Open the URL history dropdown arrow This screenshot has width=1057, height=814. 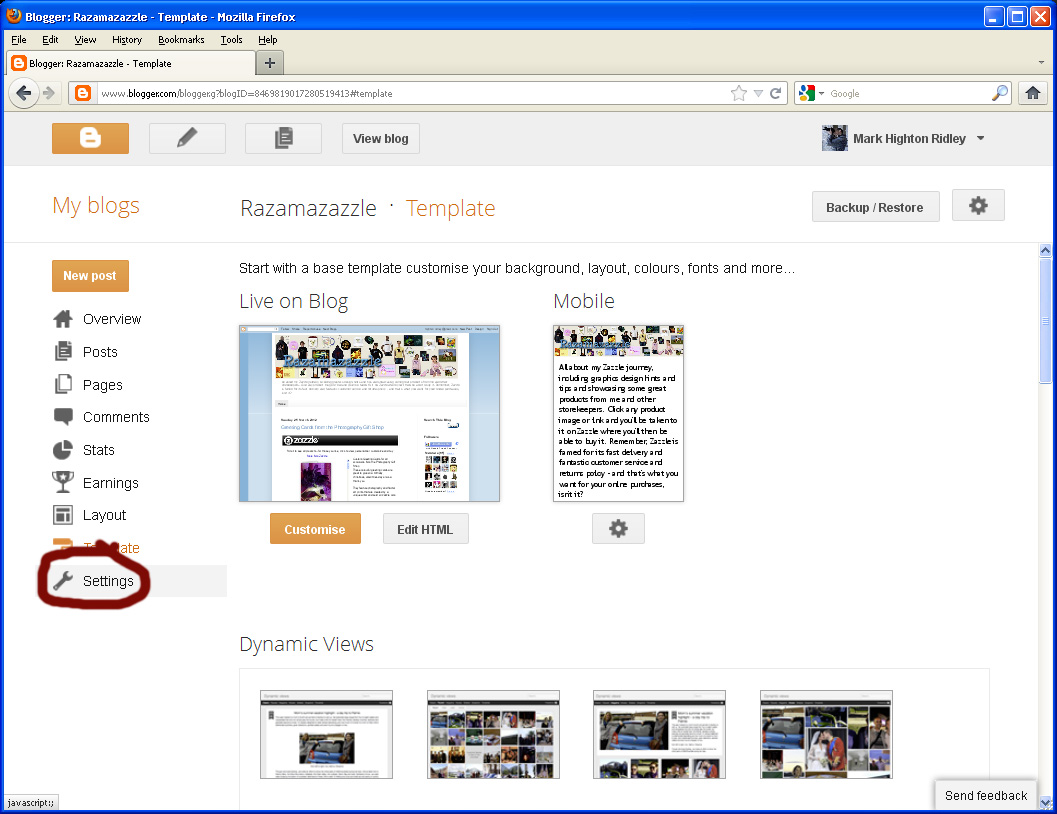pyautogui.click(x=758, y=94)
